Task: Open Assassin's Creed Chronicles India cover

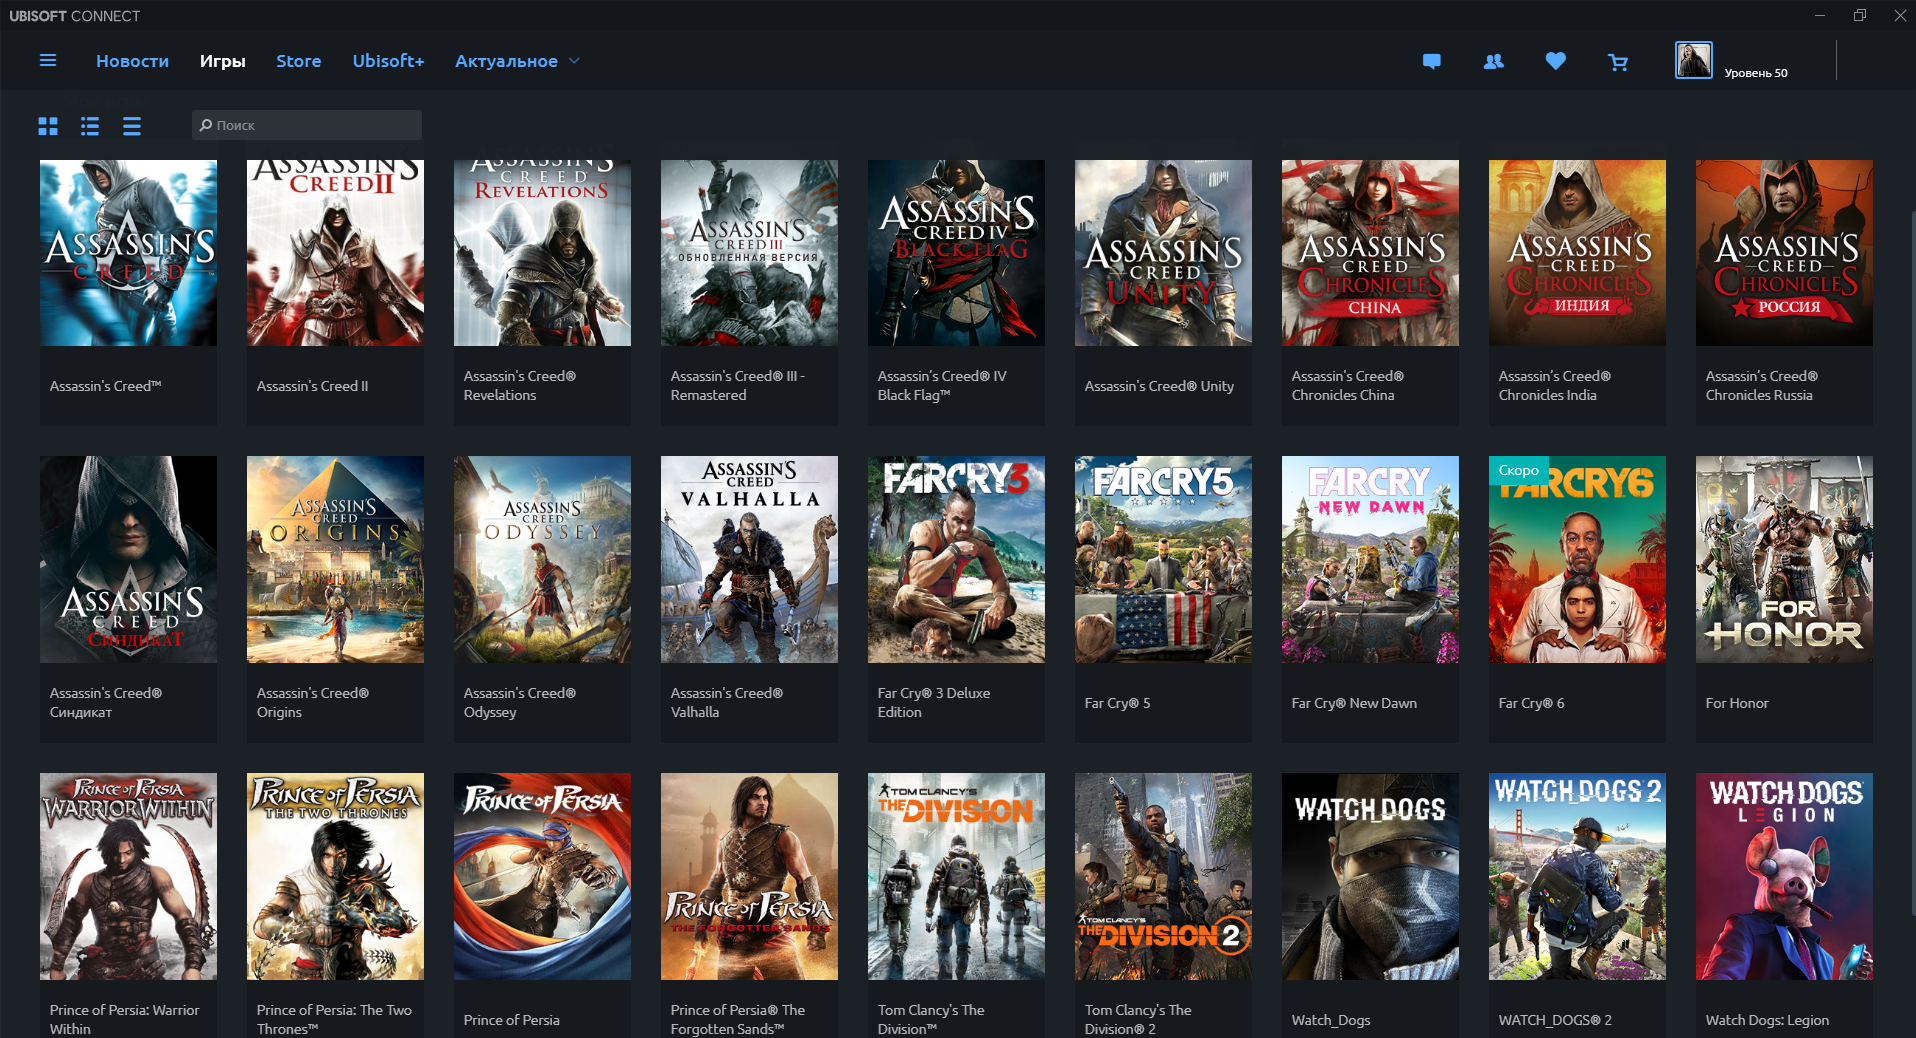Action: [1577, 253]
